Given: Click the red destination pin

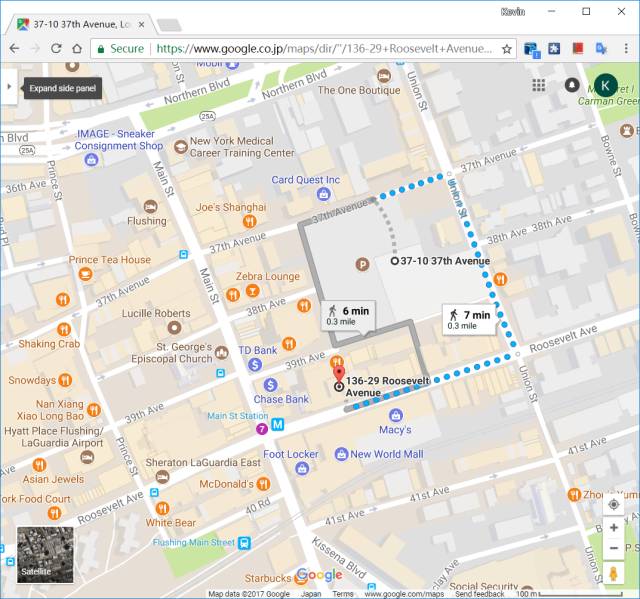Looking at the screenshot, I should [x=339, y=374].
